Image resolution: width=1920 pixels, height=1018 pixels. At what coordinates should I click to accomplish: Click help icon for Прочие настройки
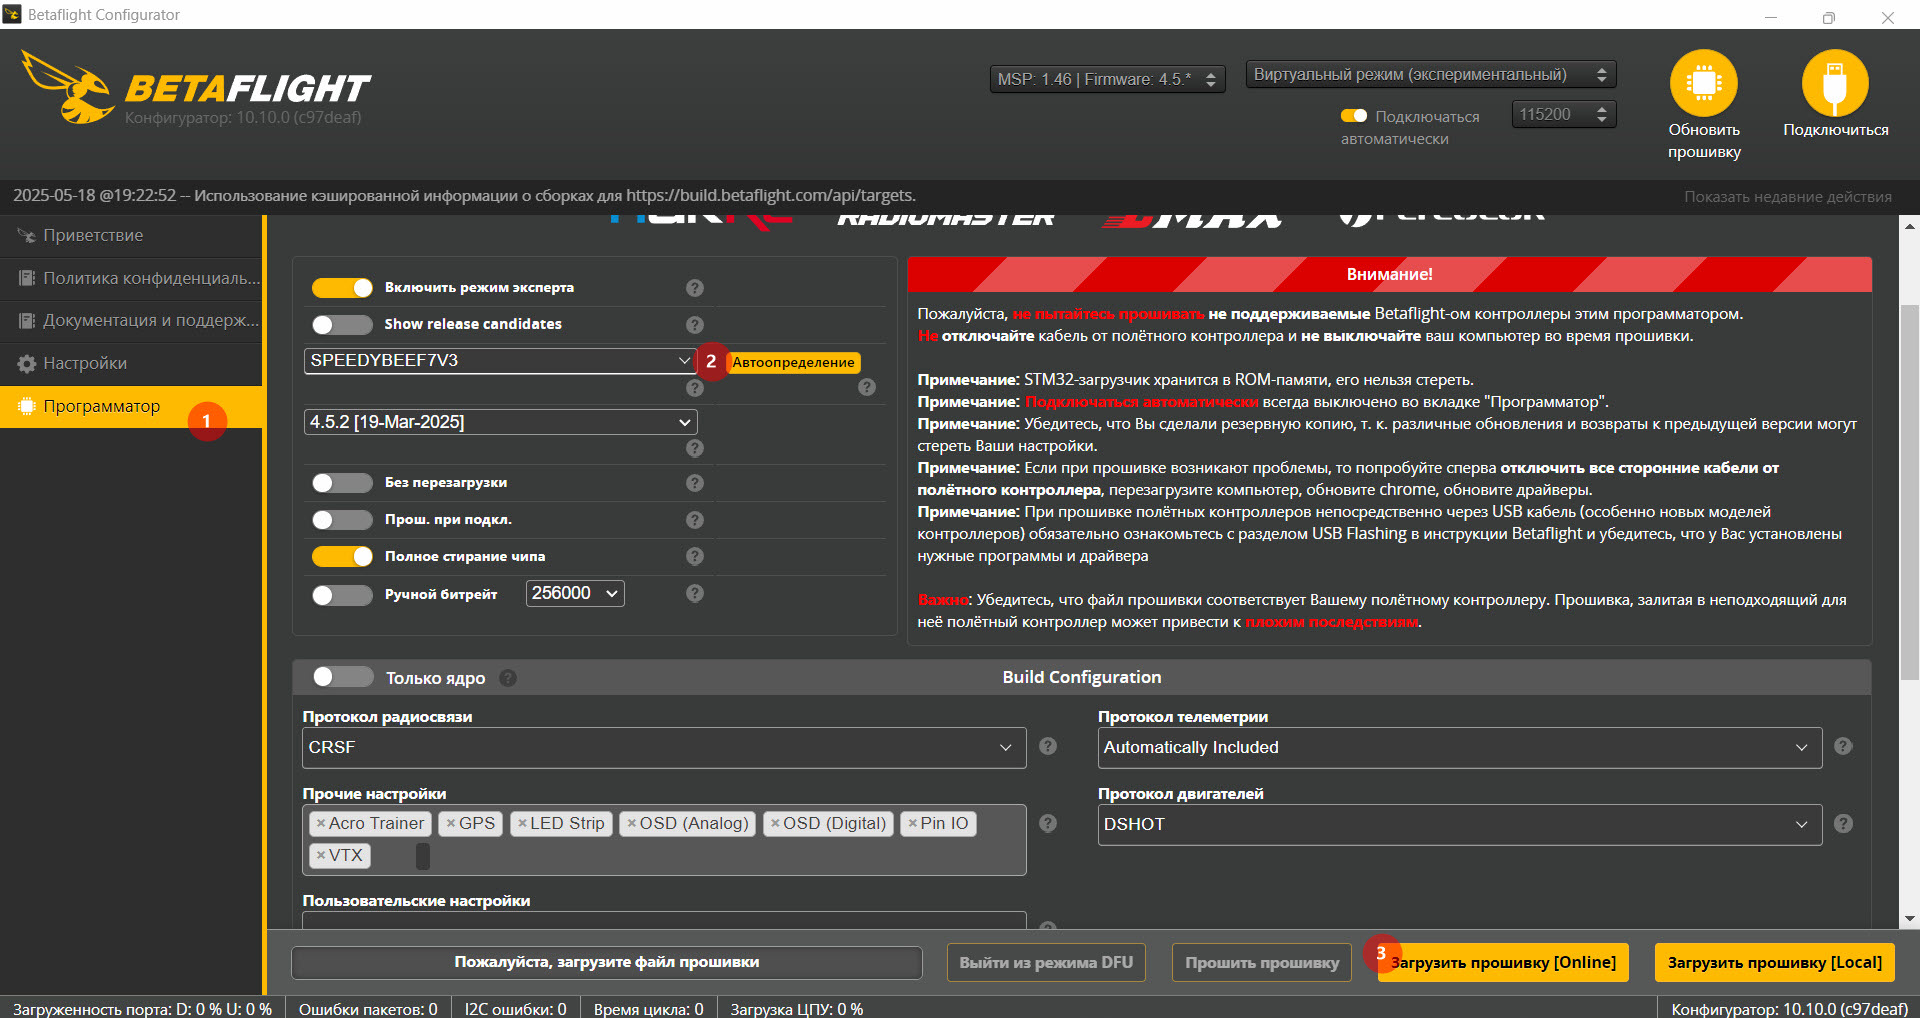point(1048,823)
